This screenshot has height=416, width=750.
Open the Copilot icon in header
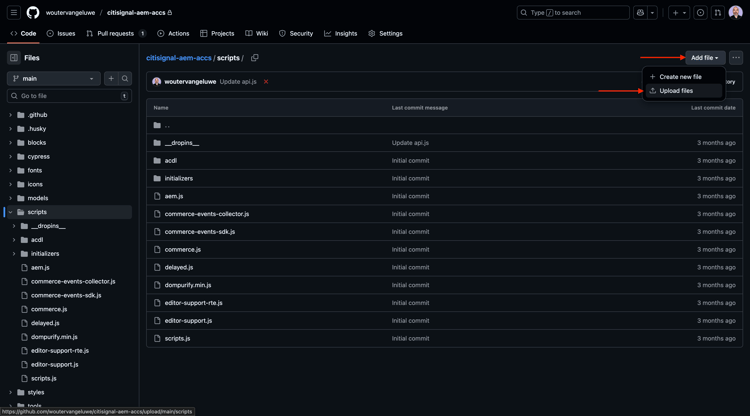pyautogui.click(x=640, y=13)
